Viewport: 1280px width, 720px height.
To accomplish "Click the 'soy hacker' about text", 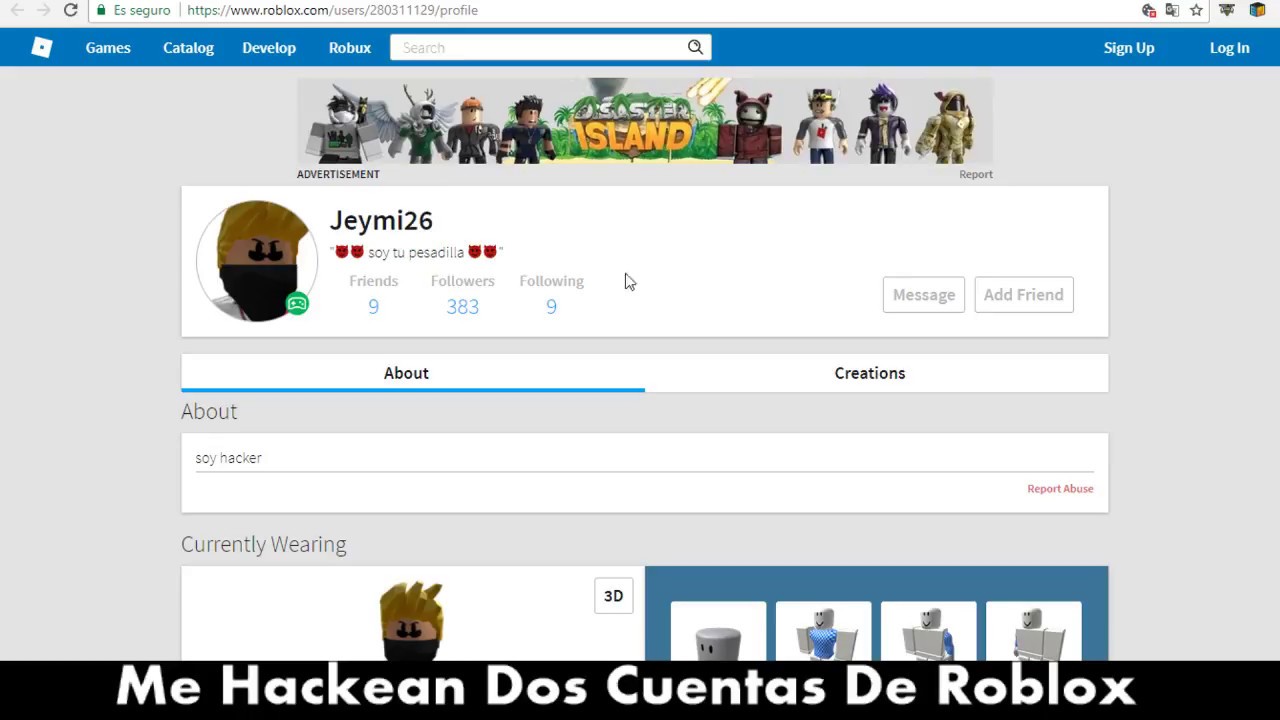I will click(x=228, y=458).
